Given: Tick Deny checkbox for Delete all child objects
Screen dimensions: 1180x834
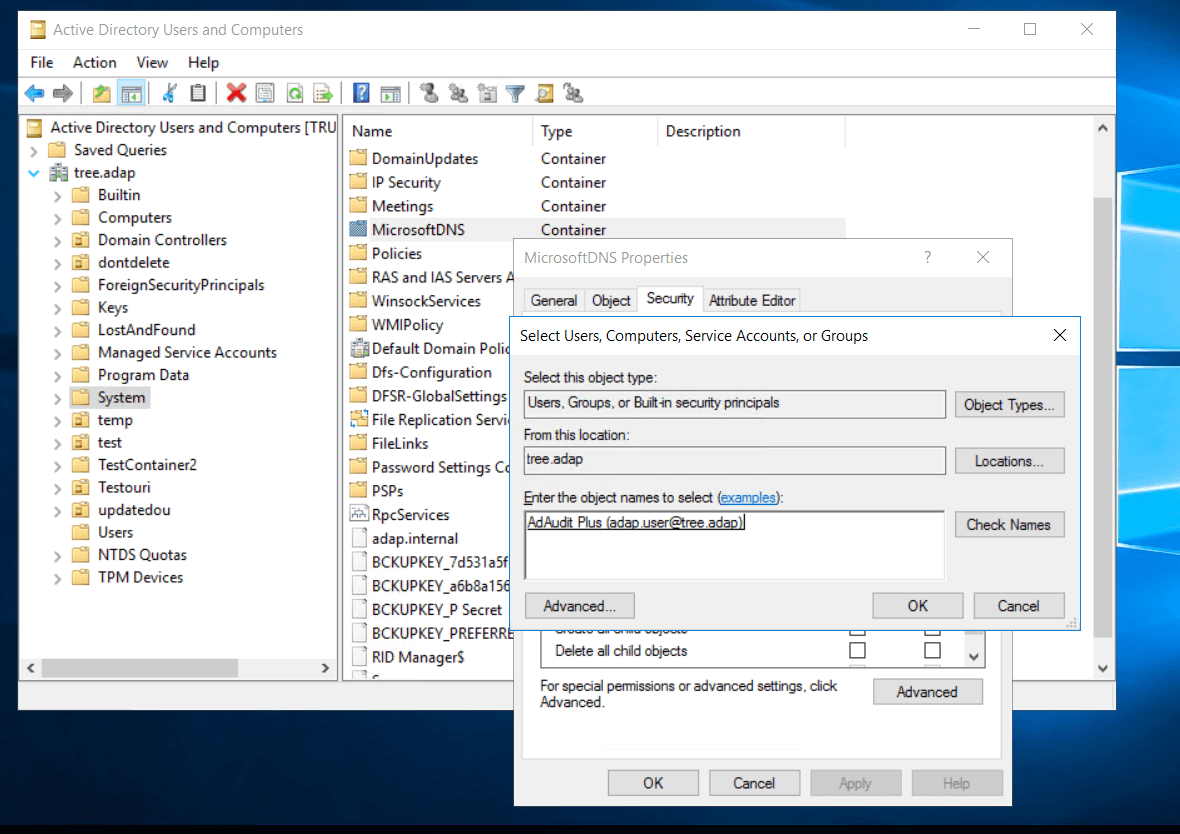Looking at the screenshot, I should [932, 651].
